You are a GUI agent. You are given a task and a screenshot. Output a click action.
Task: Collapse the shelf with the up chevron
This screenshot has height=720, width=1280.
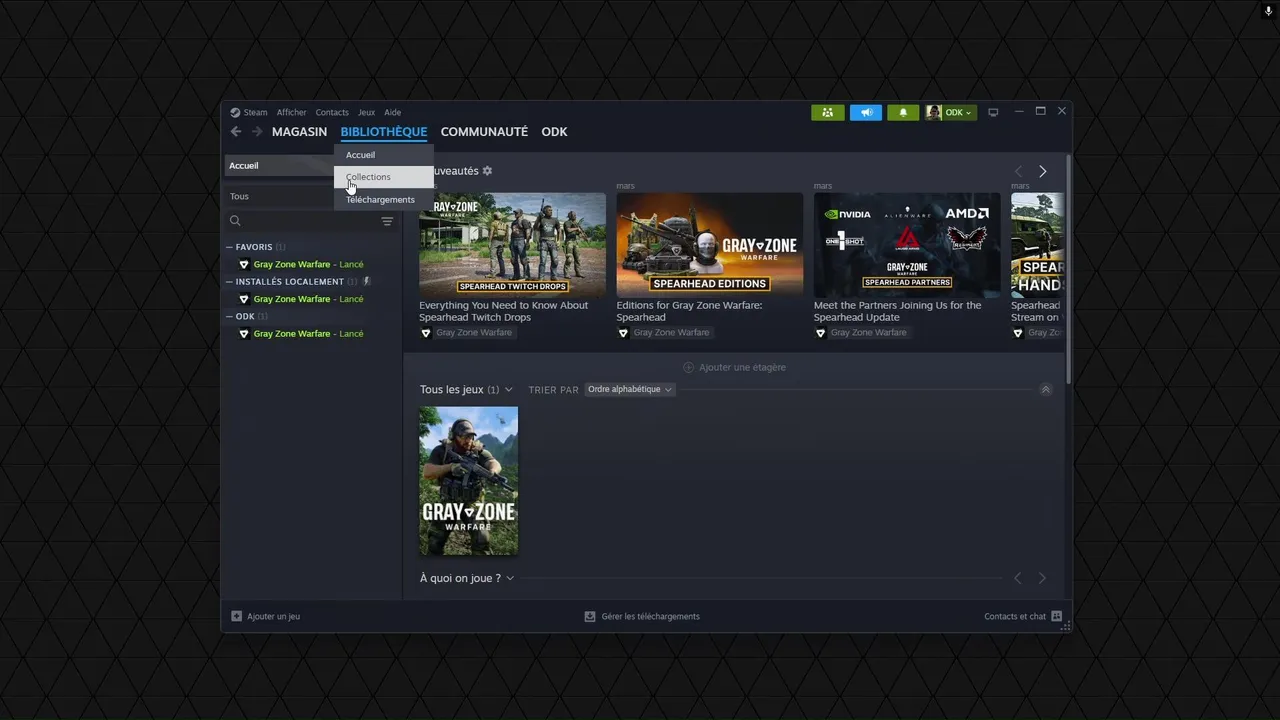[1046, 389]
